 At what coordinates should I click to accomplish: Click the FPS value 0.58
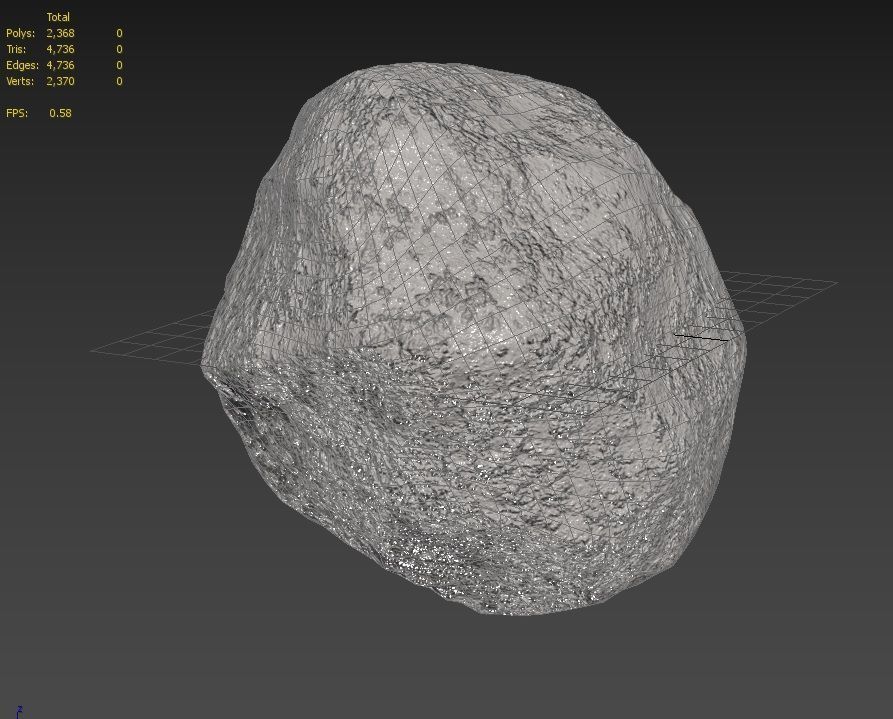click(x=60, y=113)
